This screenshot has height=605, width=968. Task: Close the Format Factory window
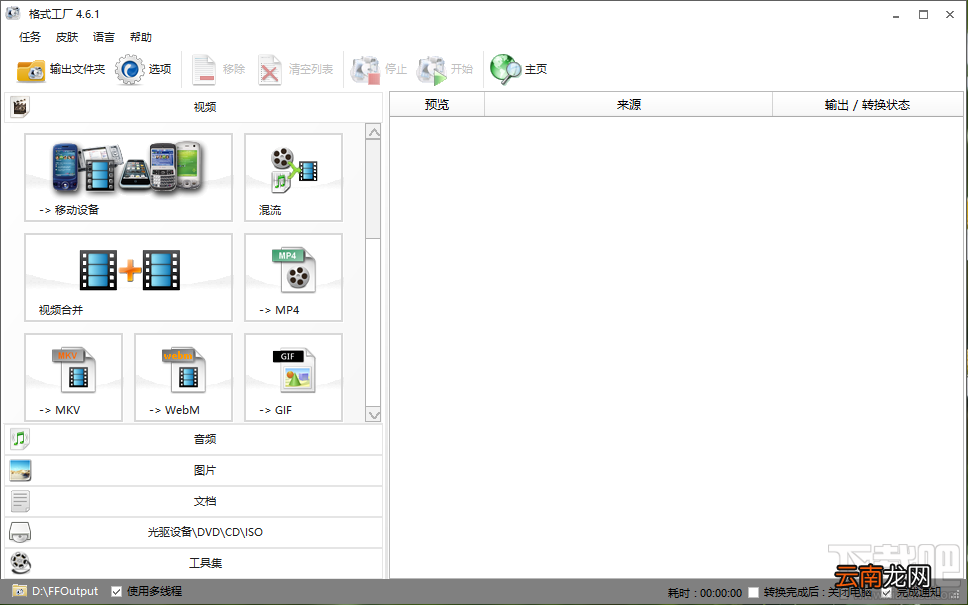[950, 15]
